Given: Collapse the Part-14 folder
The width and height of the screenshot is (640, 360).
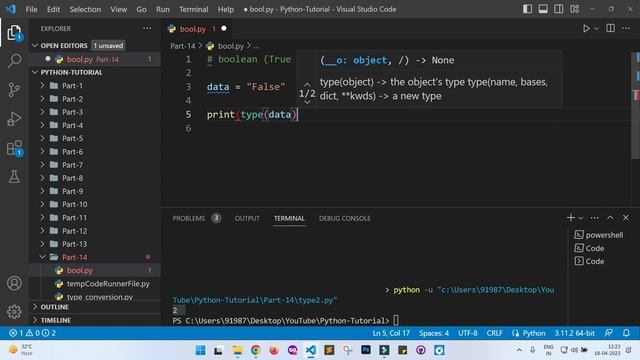Looking at the screenshot, I should coord(74,257).
